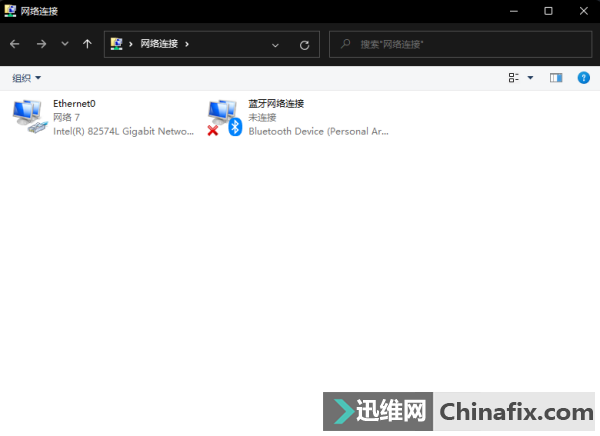Screen dimensions: 600x436
Task: Open the more view options arrow
Action: click(x=530, y=78)
